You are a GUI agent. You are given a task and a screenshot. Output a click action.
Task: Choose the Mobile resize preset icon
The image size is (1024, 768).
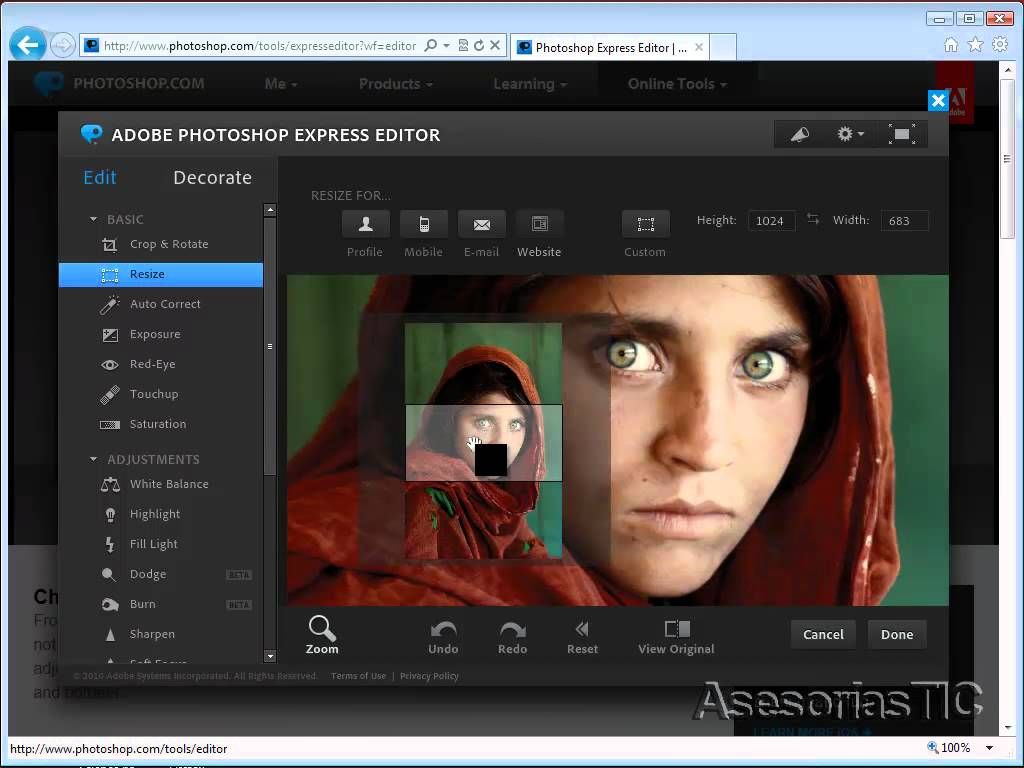point(423,224)
